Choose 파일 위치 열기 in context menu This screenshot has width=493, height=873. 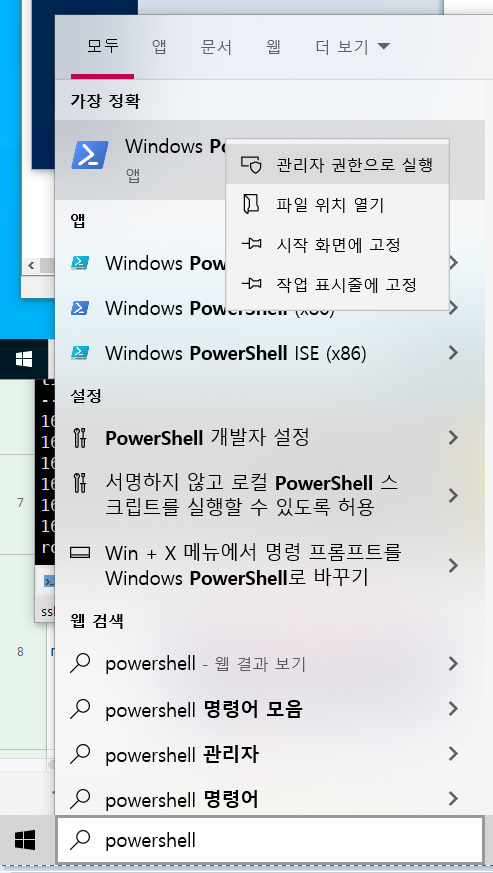click(x=338, y=205)
